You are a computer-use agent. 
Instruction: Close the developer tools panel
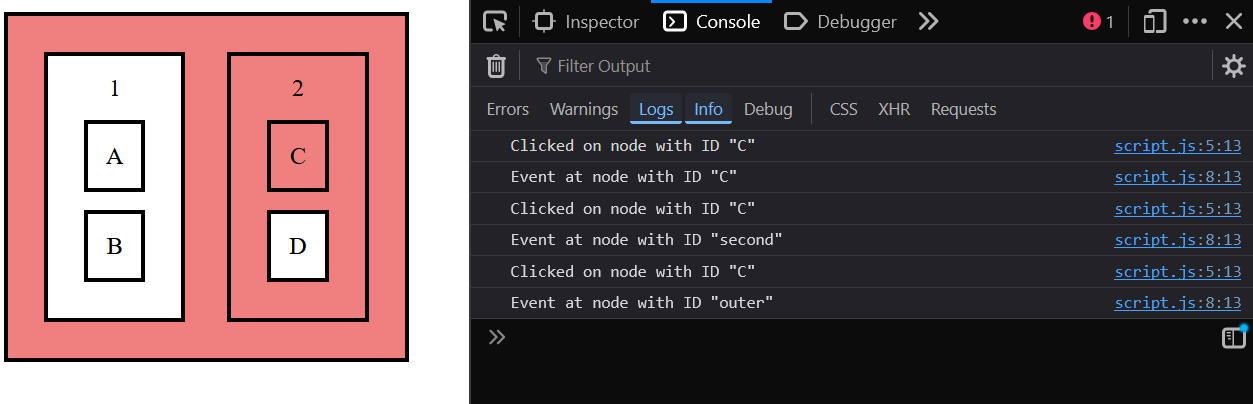tap(1233, 22)
